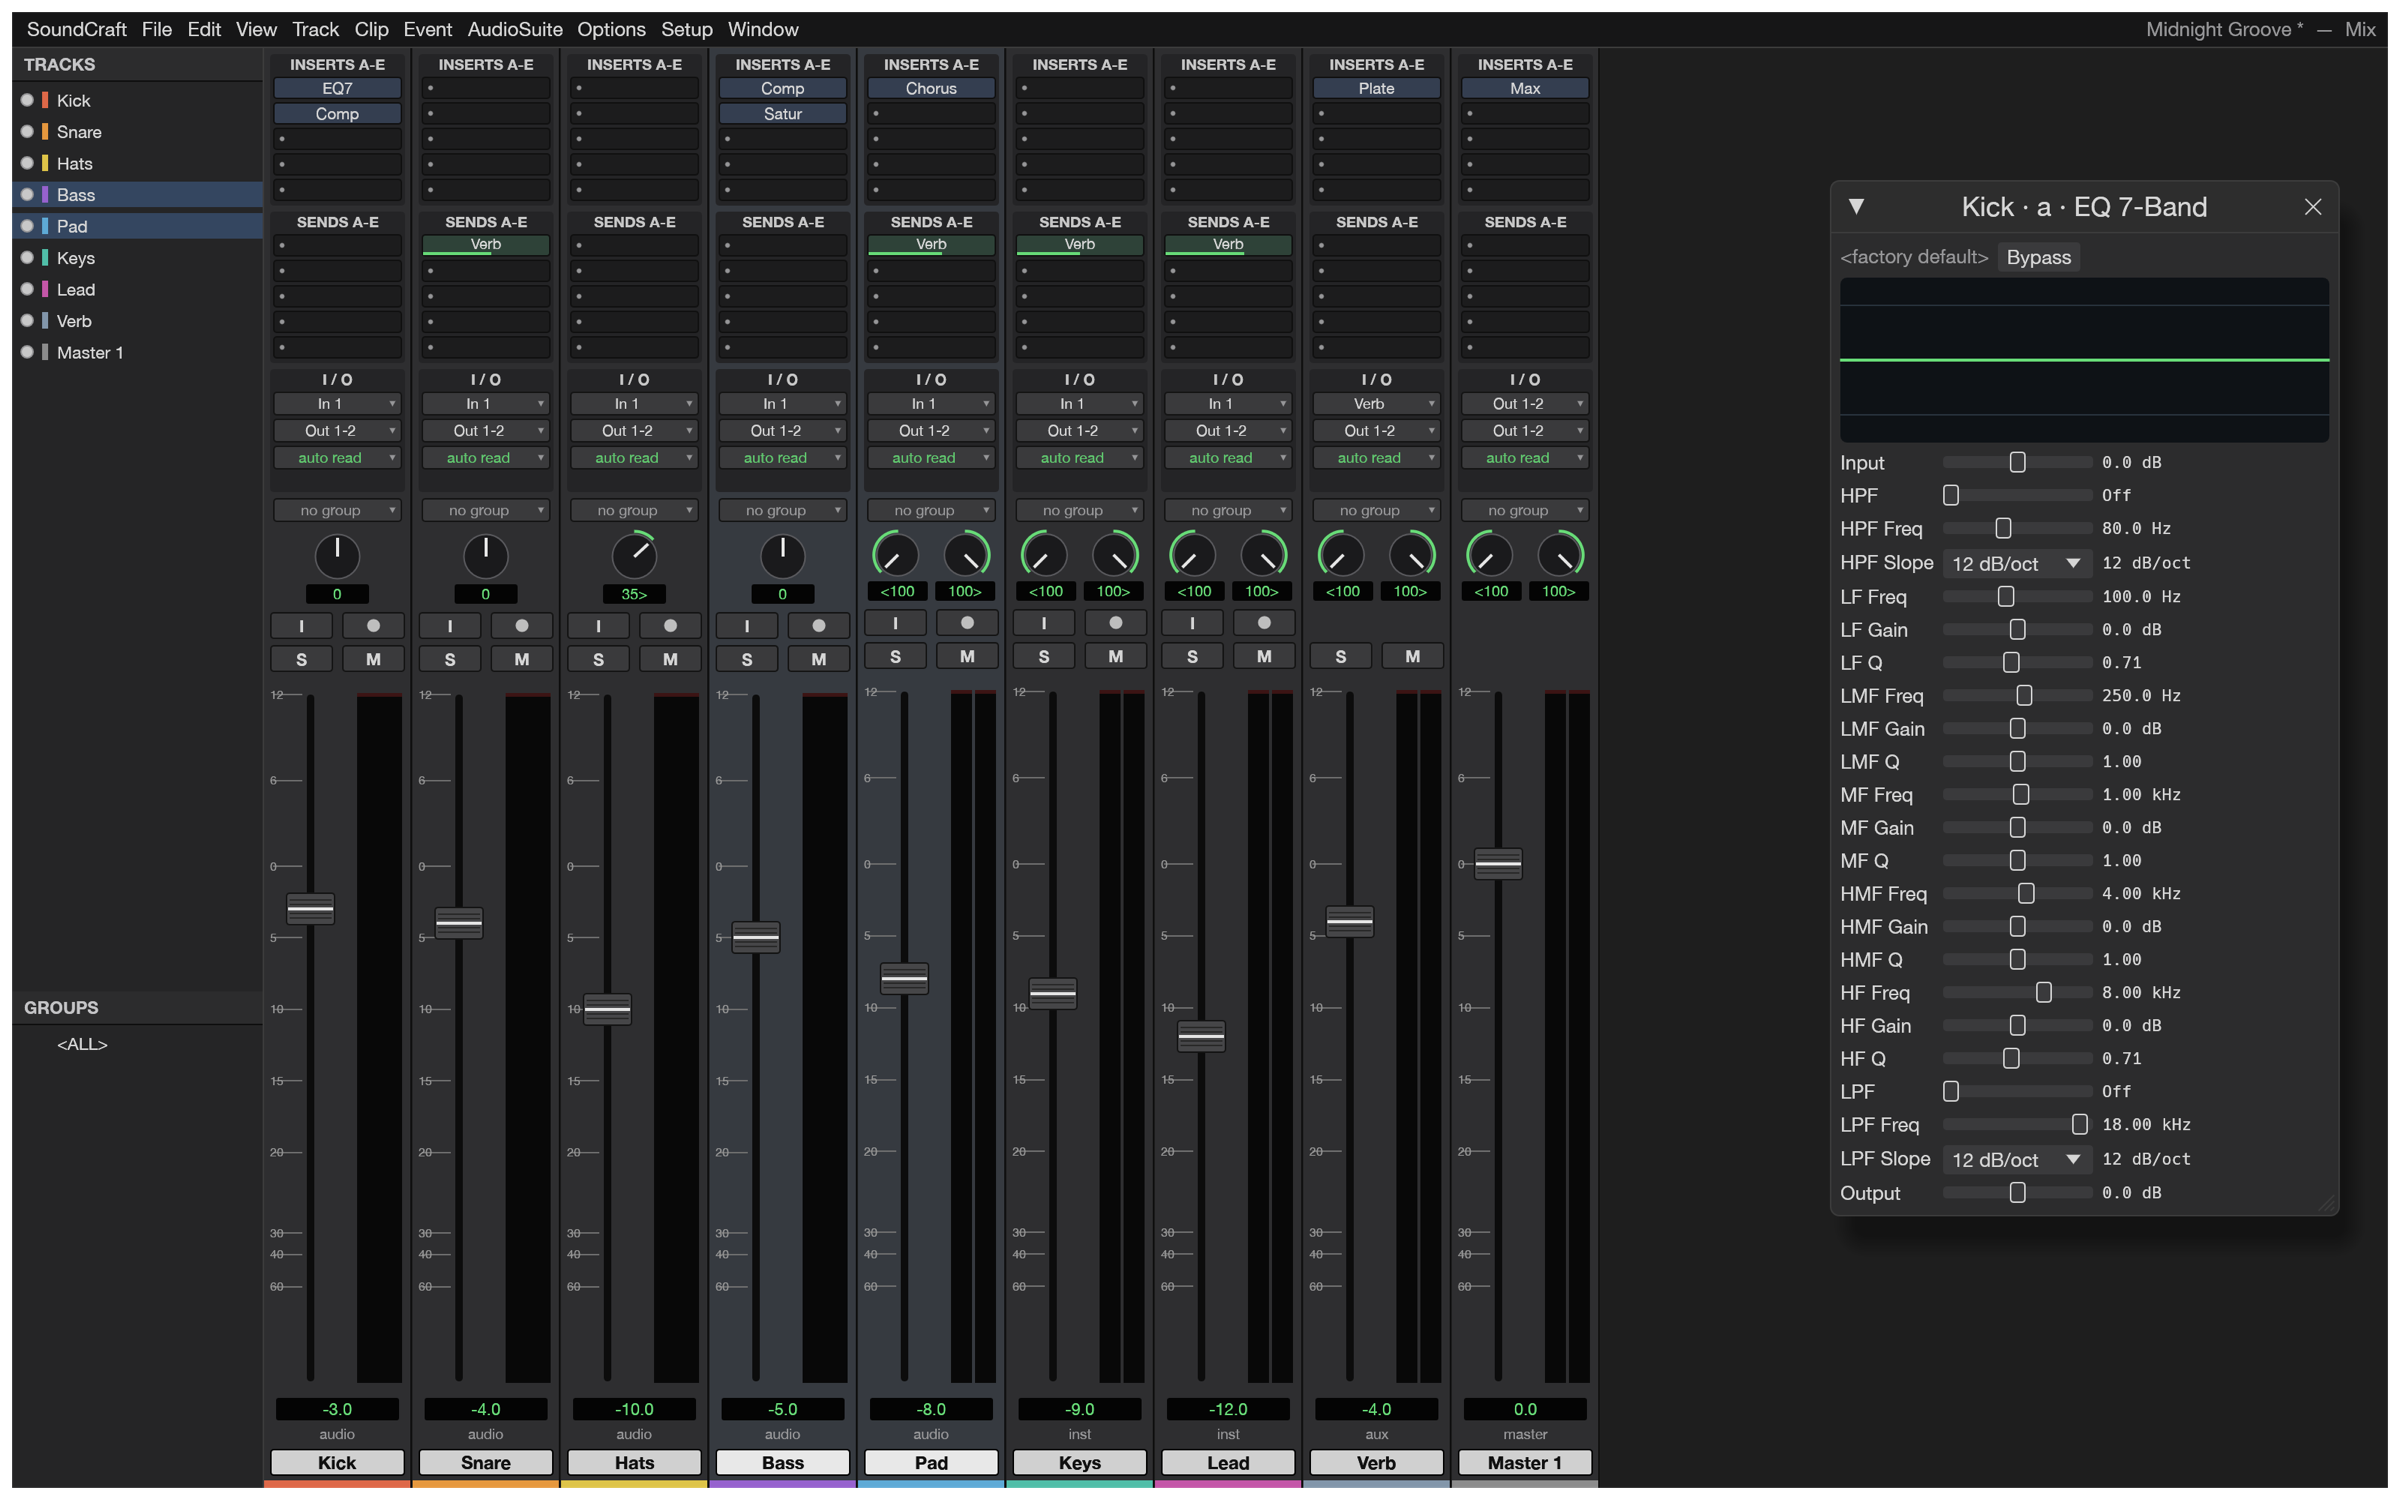Open the Setup menu
The height and width of the screenshot is (1500, 2400).
coord(686,30)
